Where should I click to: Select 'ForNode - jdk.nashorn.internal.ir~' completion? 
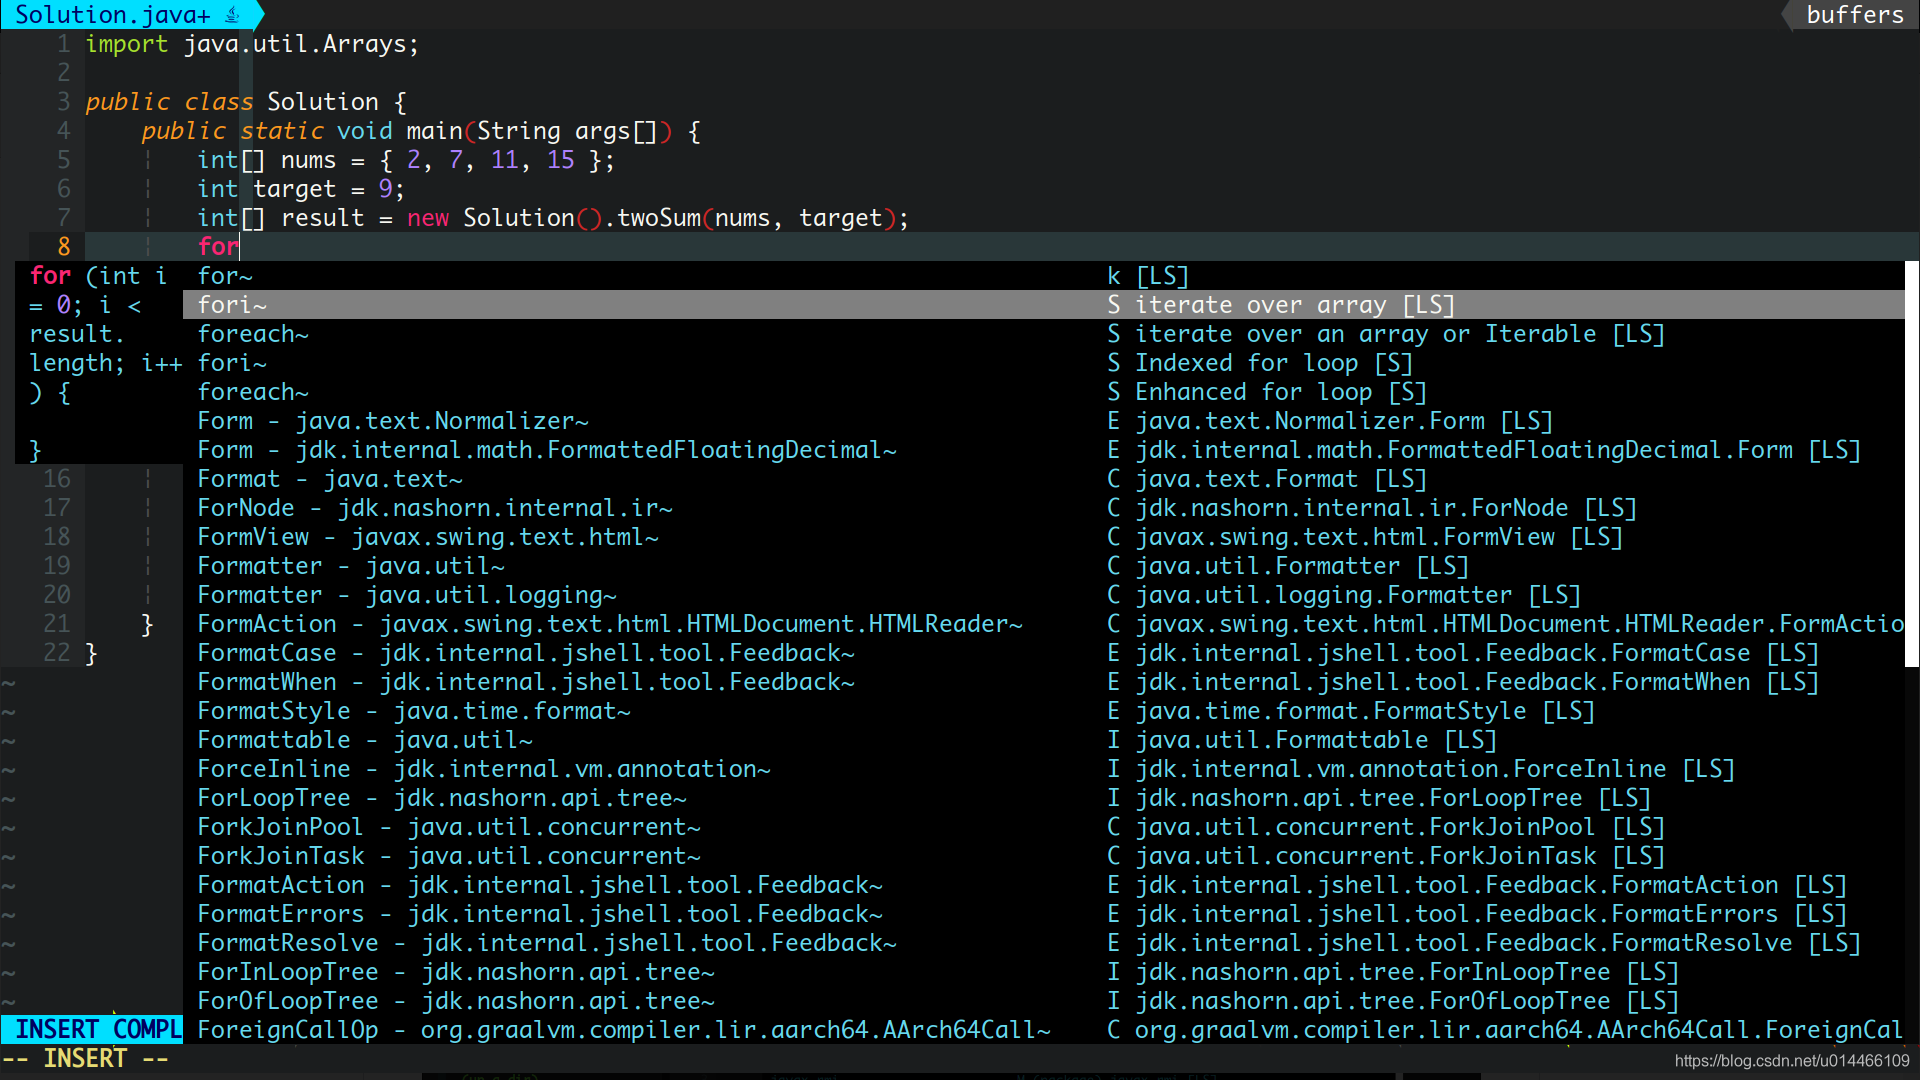coord(1044,508)
